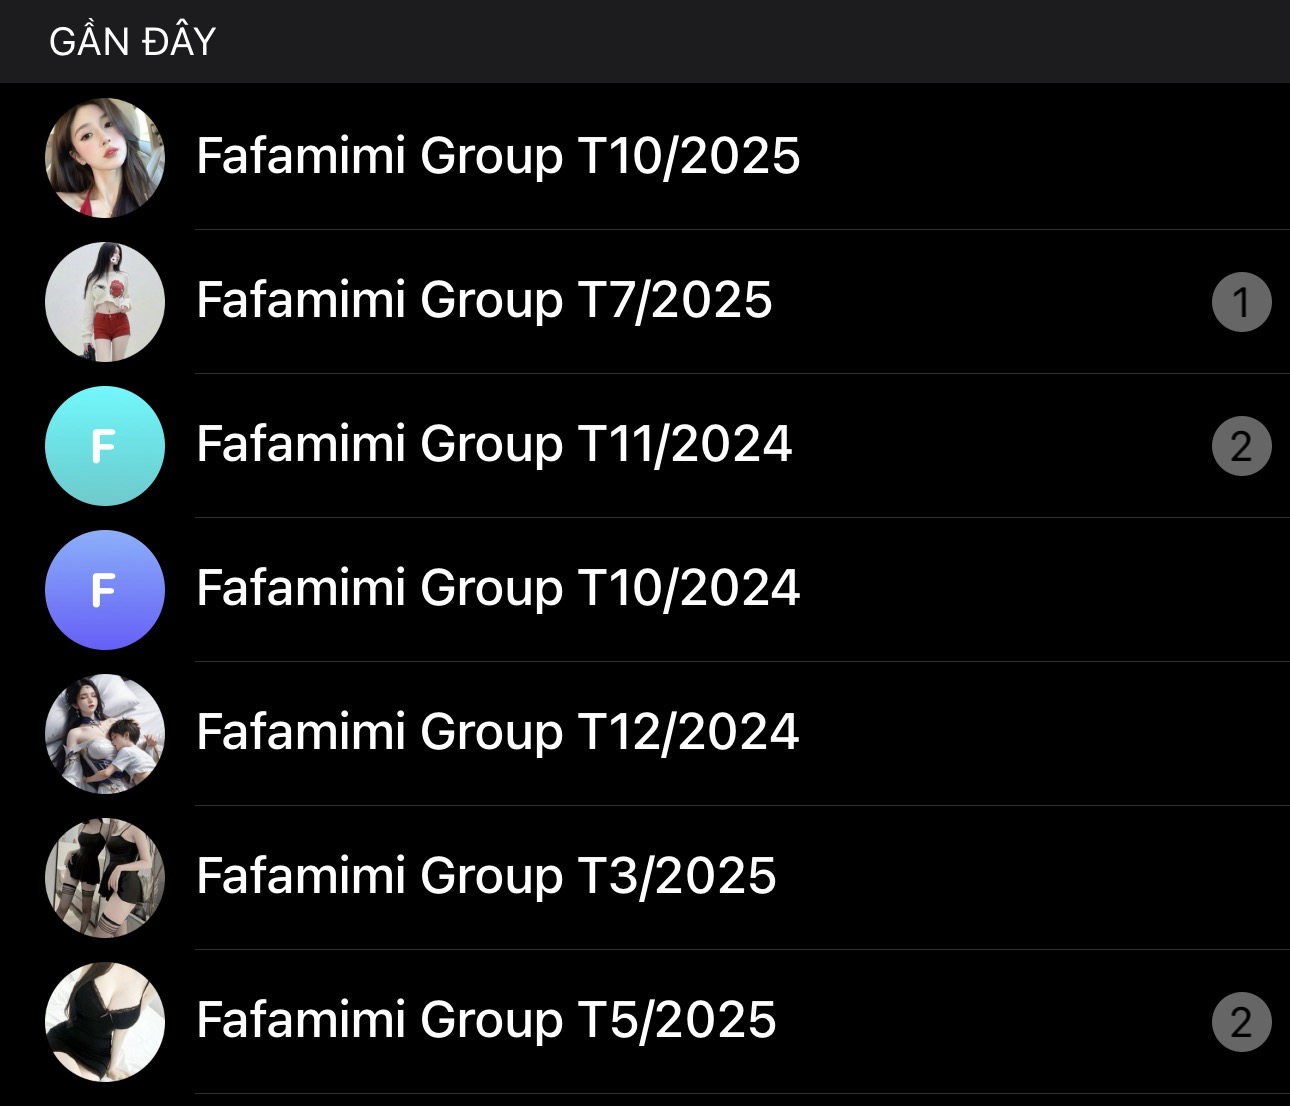1290x1106 pixels.
Task: Tap the Fafamimi Group T10/2025 profile photo
Action: coord(105,158)
